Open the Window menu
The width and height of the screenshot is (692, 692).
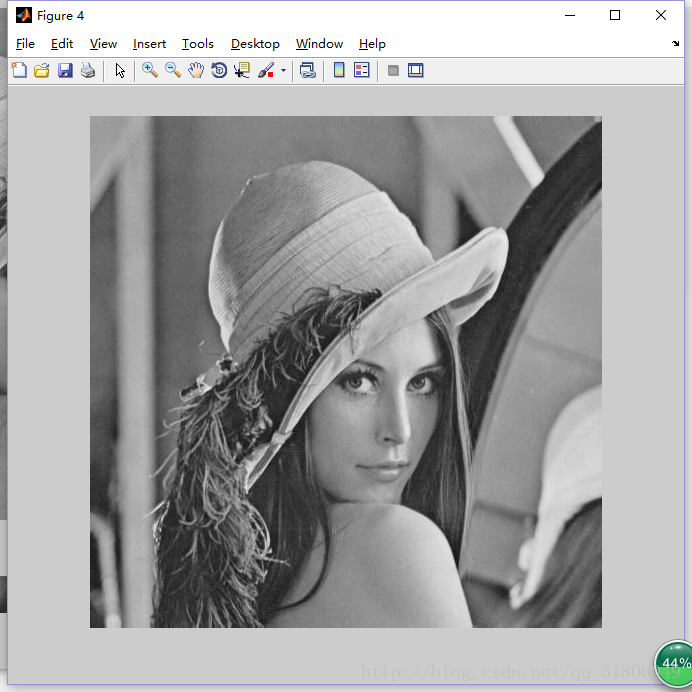point(319,44)
